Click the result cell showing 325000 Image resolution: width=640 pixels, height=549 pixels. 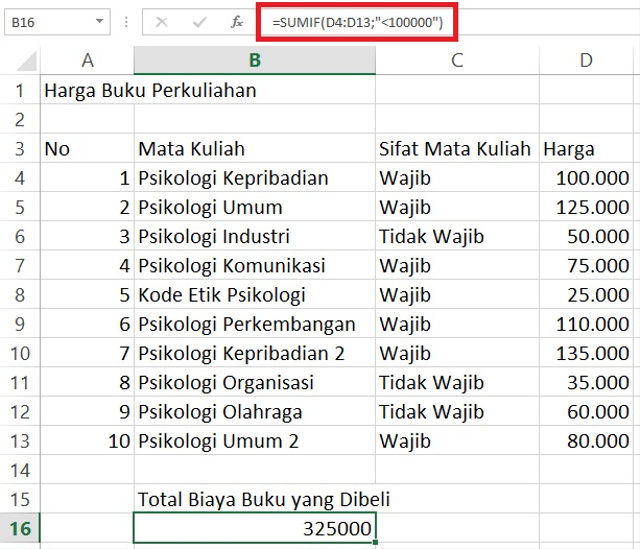point(255,529)
